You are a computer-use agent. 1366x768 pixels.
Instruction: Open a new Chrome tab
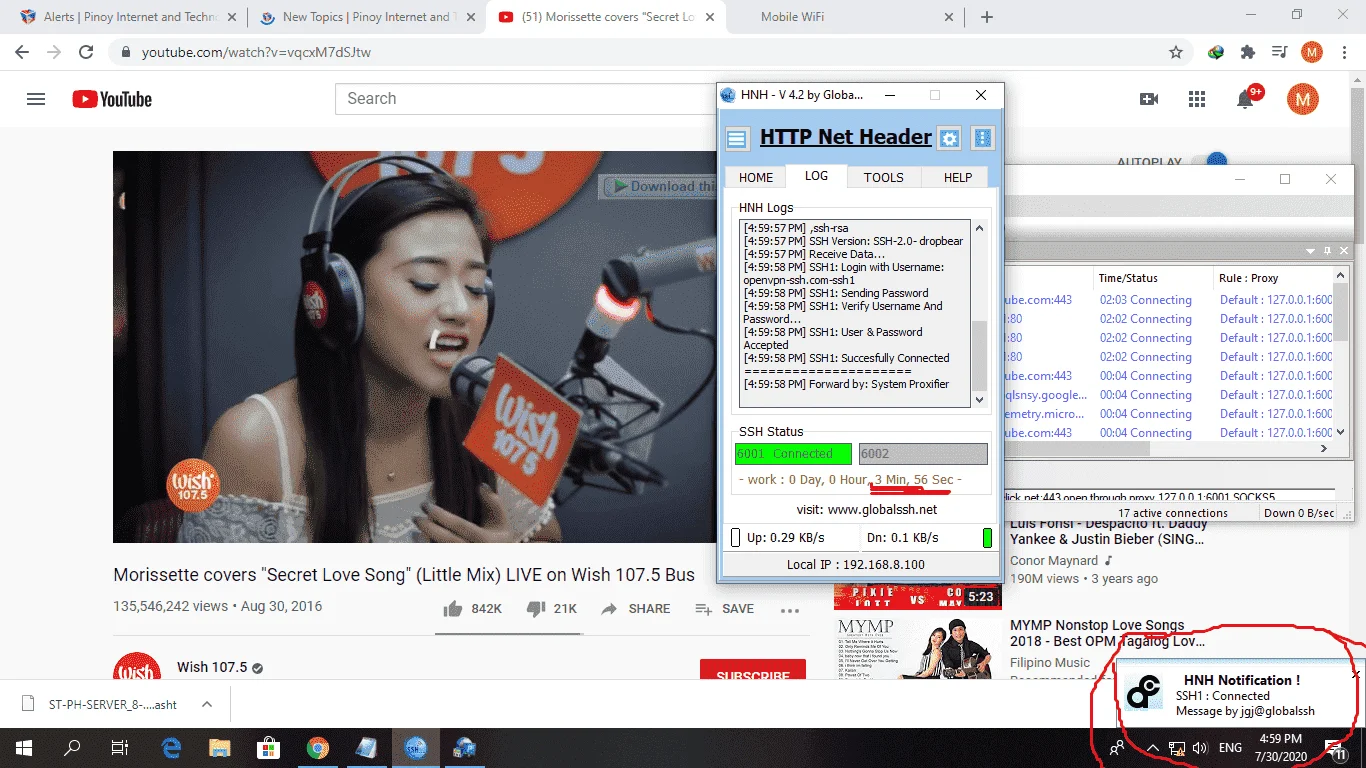[x=987, y=17]
